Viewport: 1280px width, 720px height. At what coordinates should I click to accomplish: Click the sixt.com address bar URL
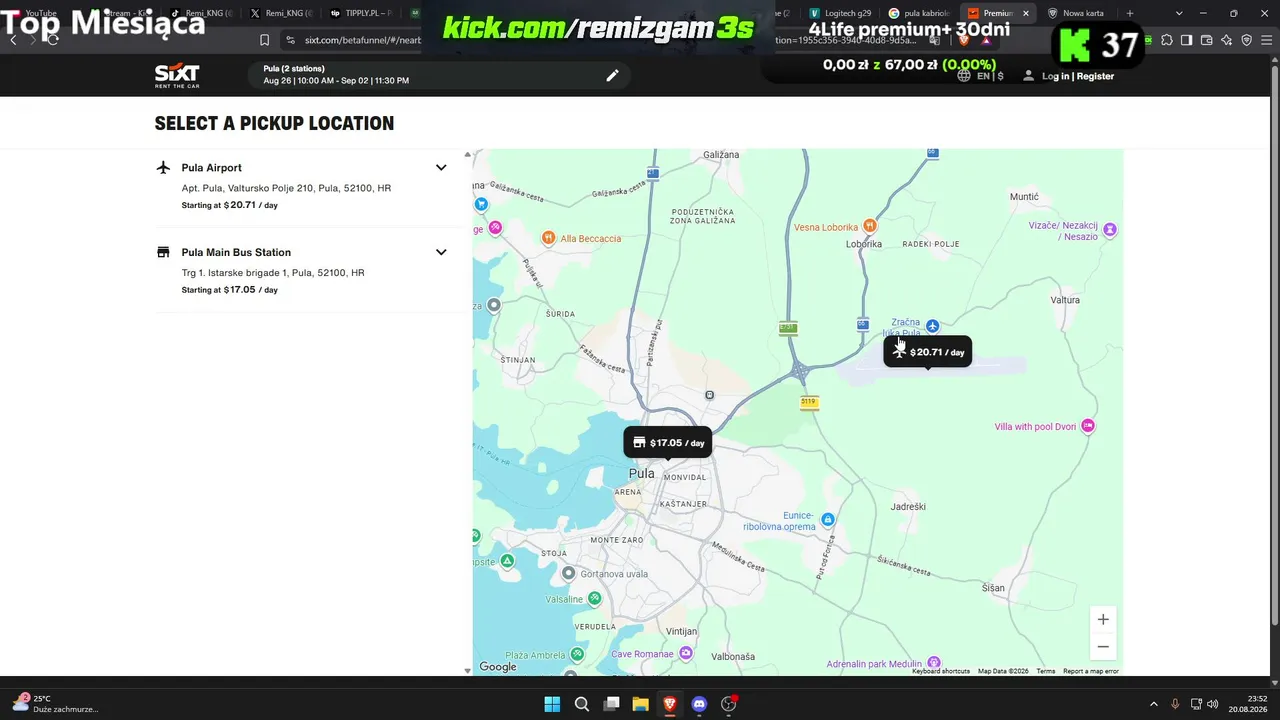click(x=363, y=40)
